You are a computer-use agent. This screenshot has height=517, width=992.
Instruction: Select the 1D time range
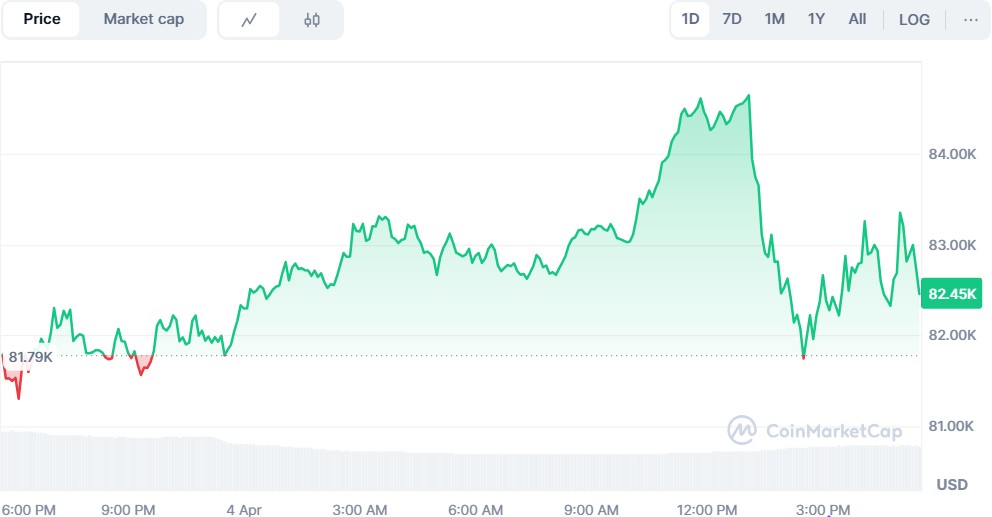[690, 19]
